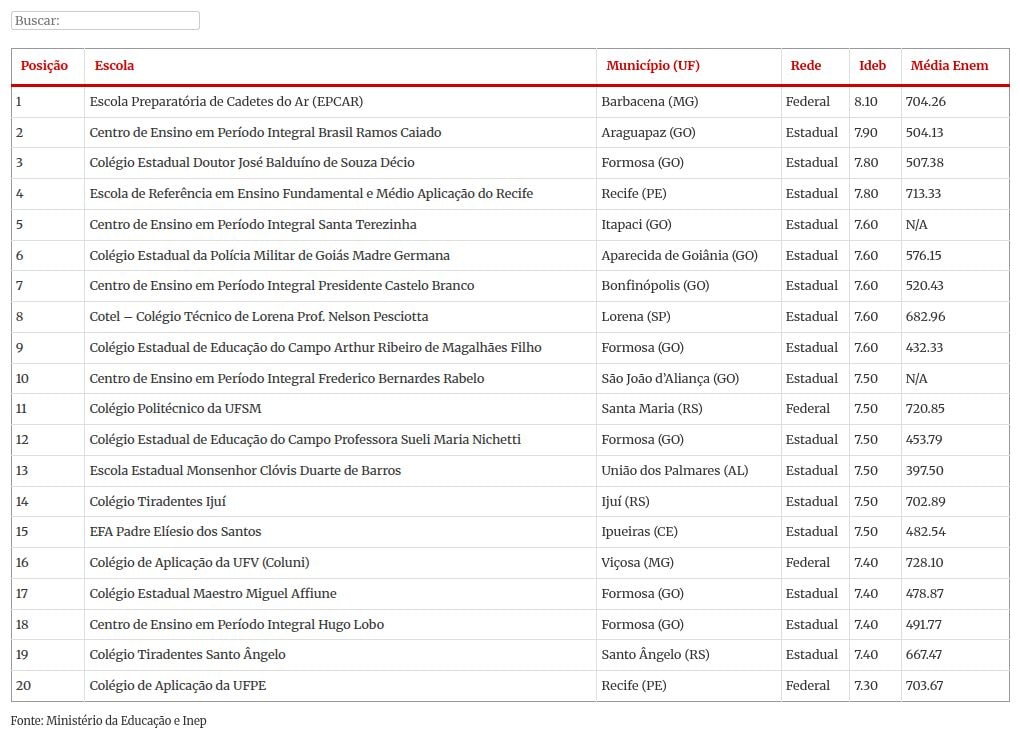
Task: Select Centro de Ensino Brasil Ramos Caiado
Action: point(265,133)
